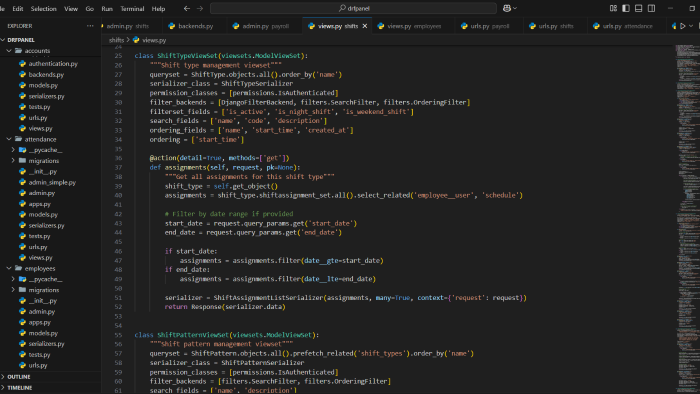Viewport: 700px width, 394px height.
Task: Open apps.py in the attendance folder
Action: point(50,204)
